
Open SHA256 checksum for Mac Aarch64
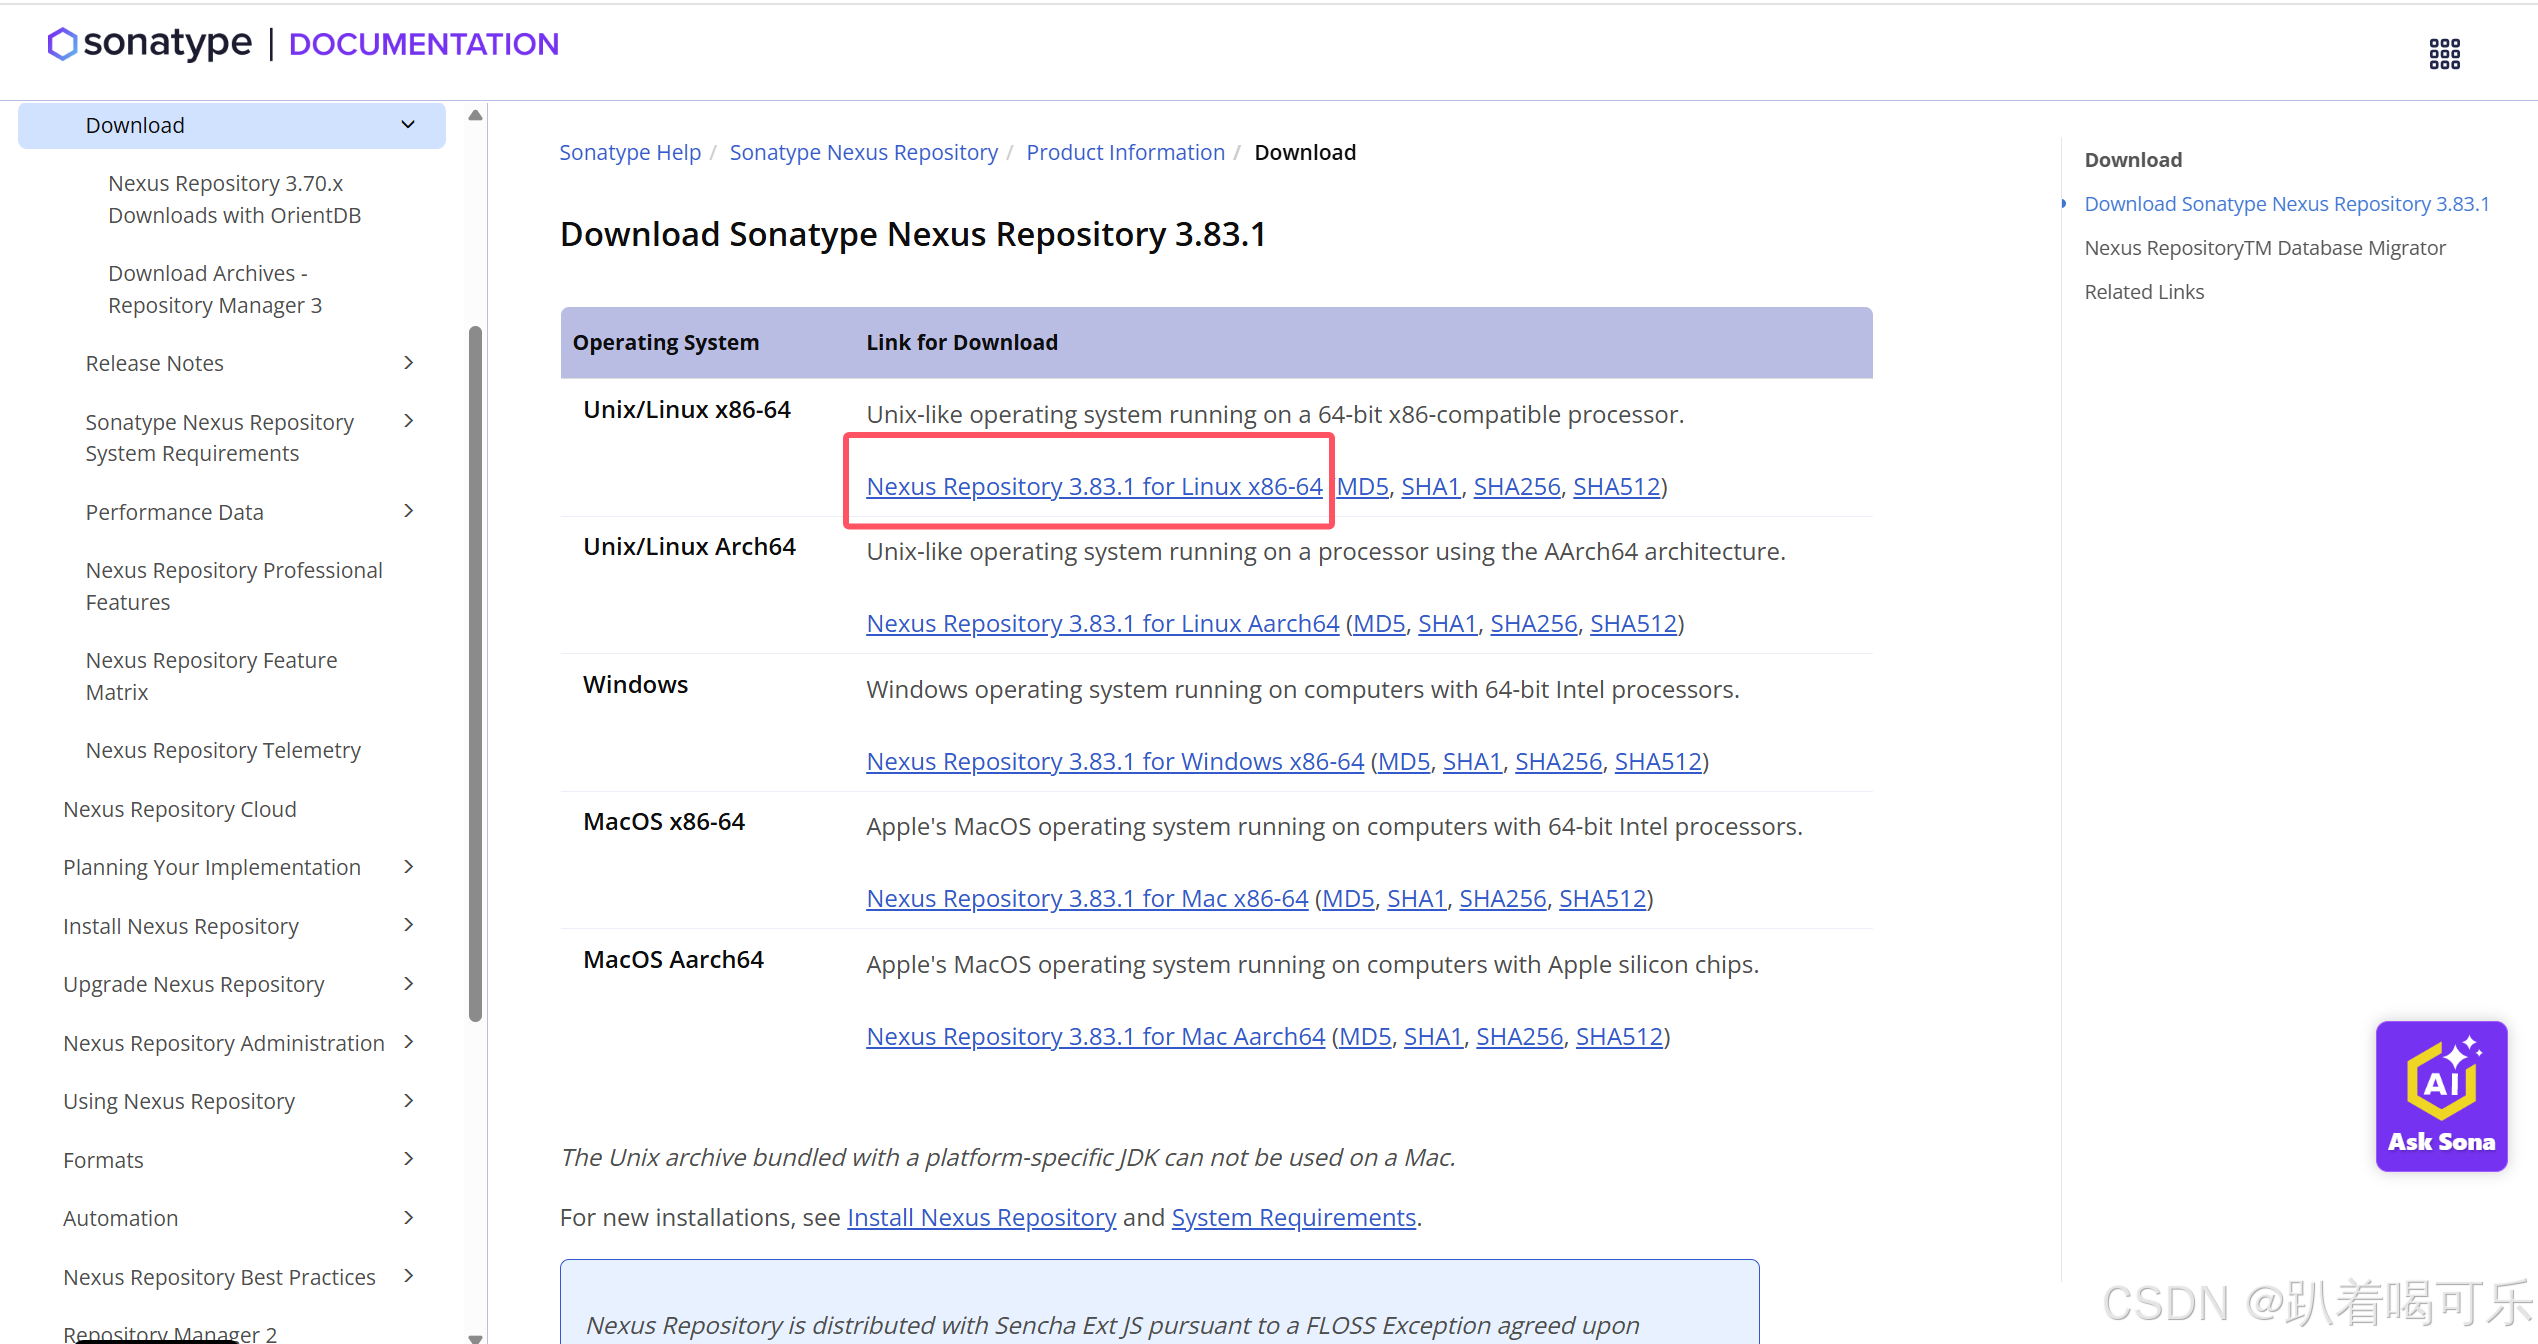(x=1519, y=1036)
